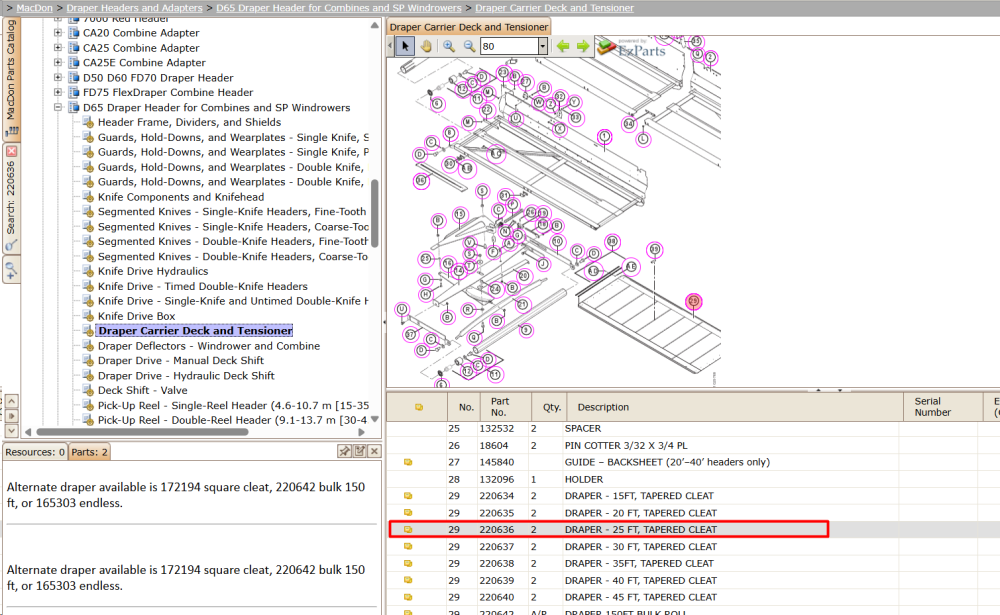Image resolution: width=1000 pixels, height=615 pixels.
Task: Open Header Frame, Dividers, and Shields item
Action: 189,122
